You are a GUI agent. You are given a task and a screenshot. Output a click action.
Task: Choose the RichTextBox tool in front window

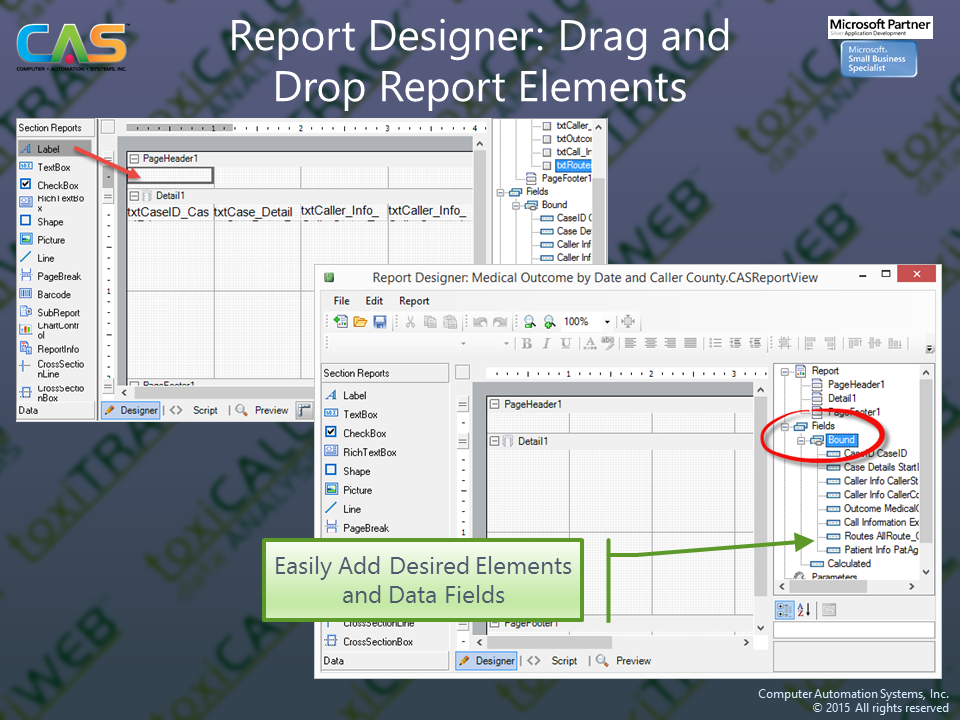(x=369, y=452)
